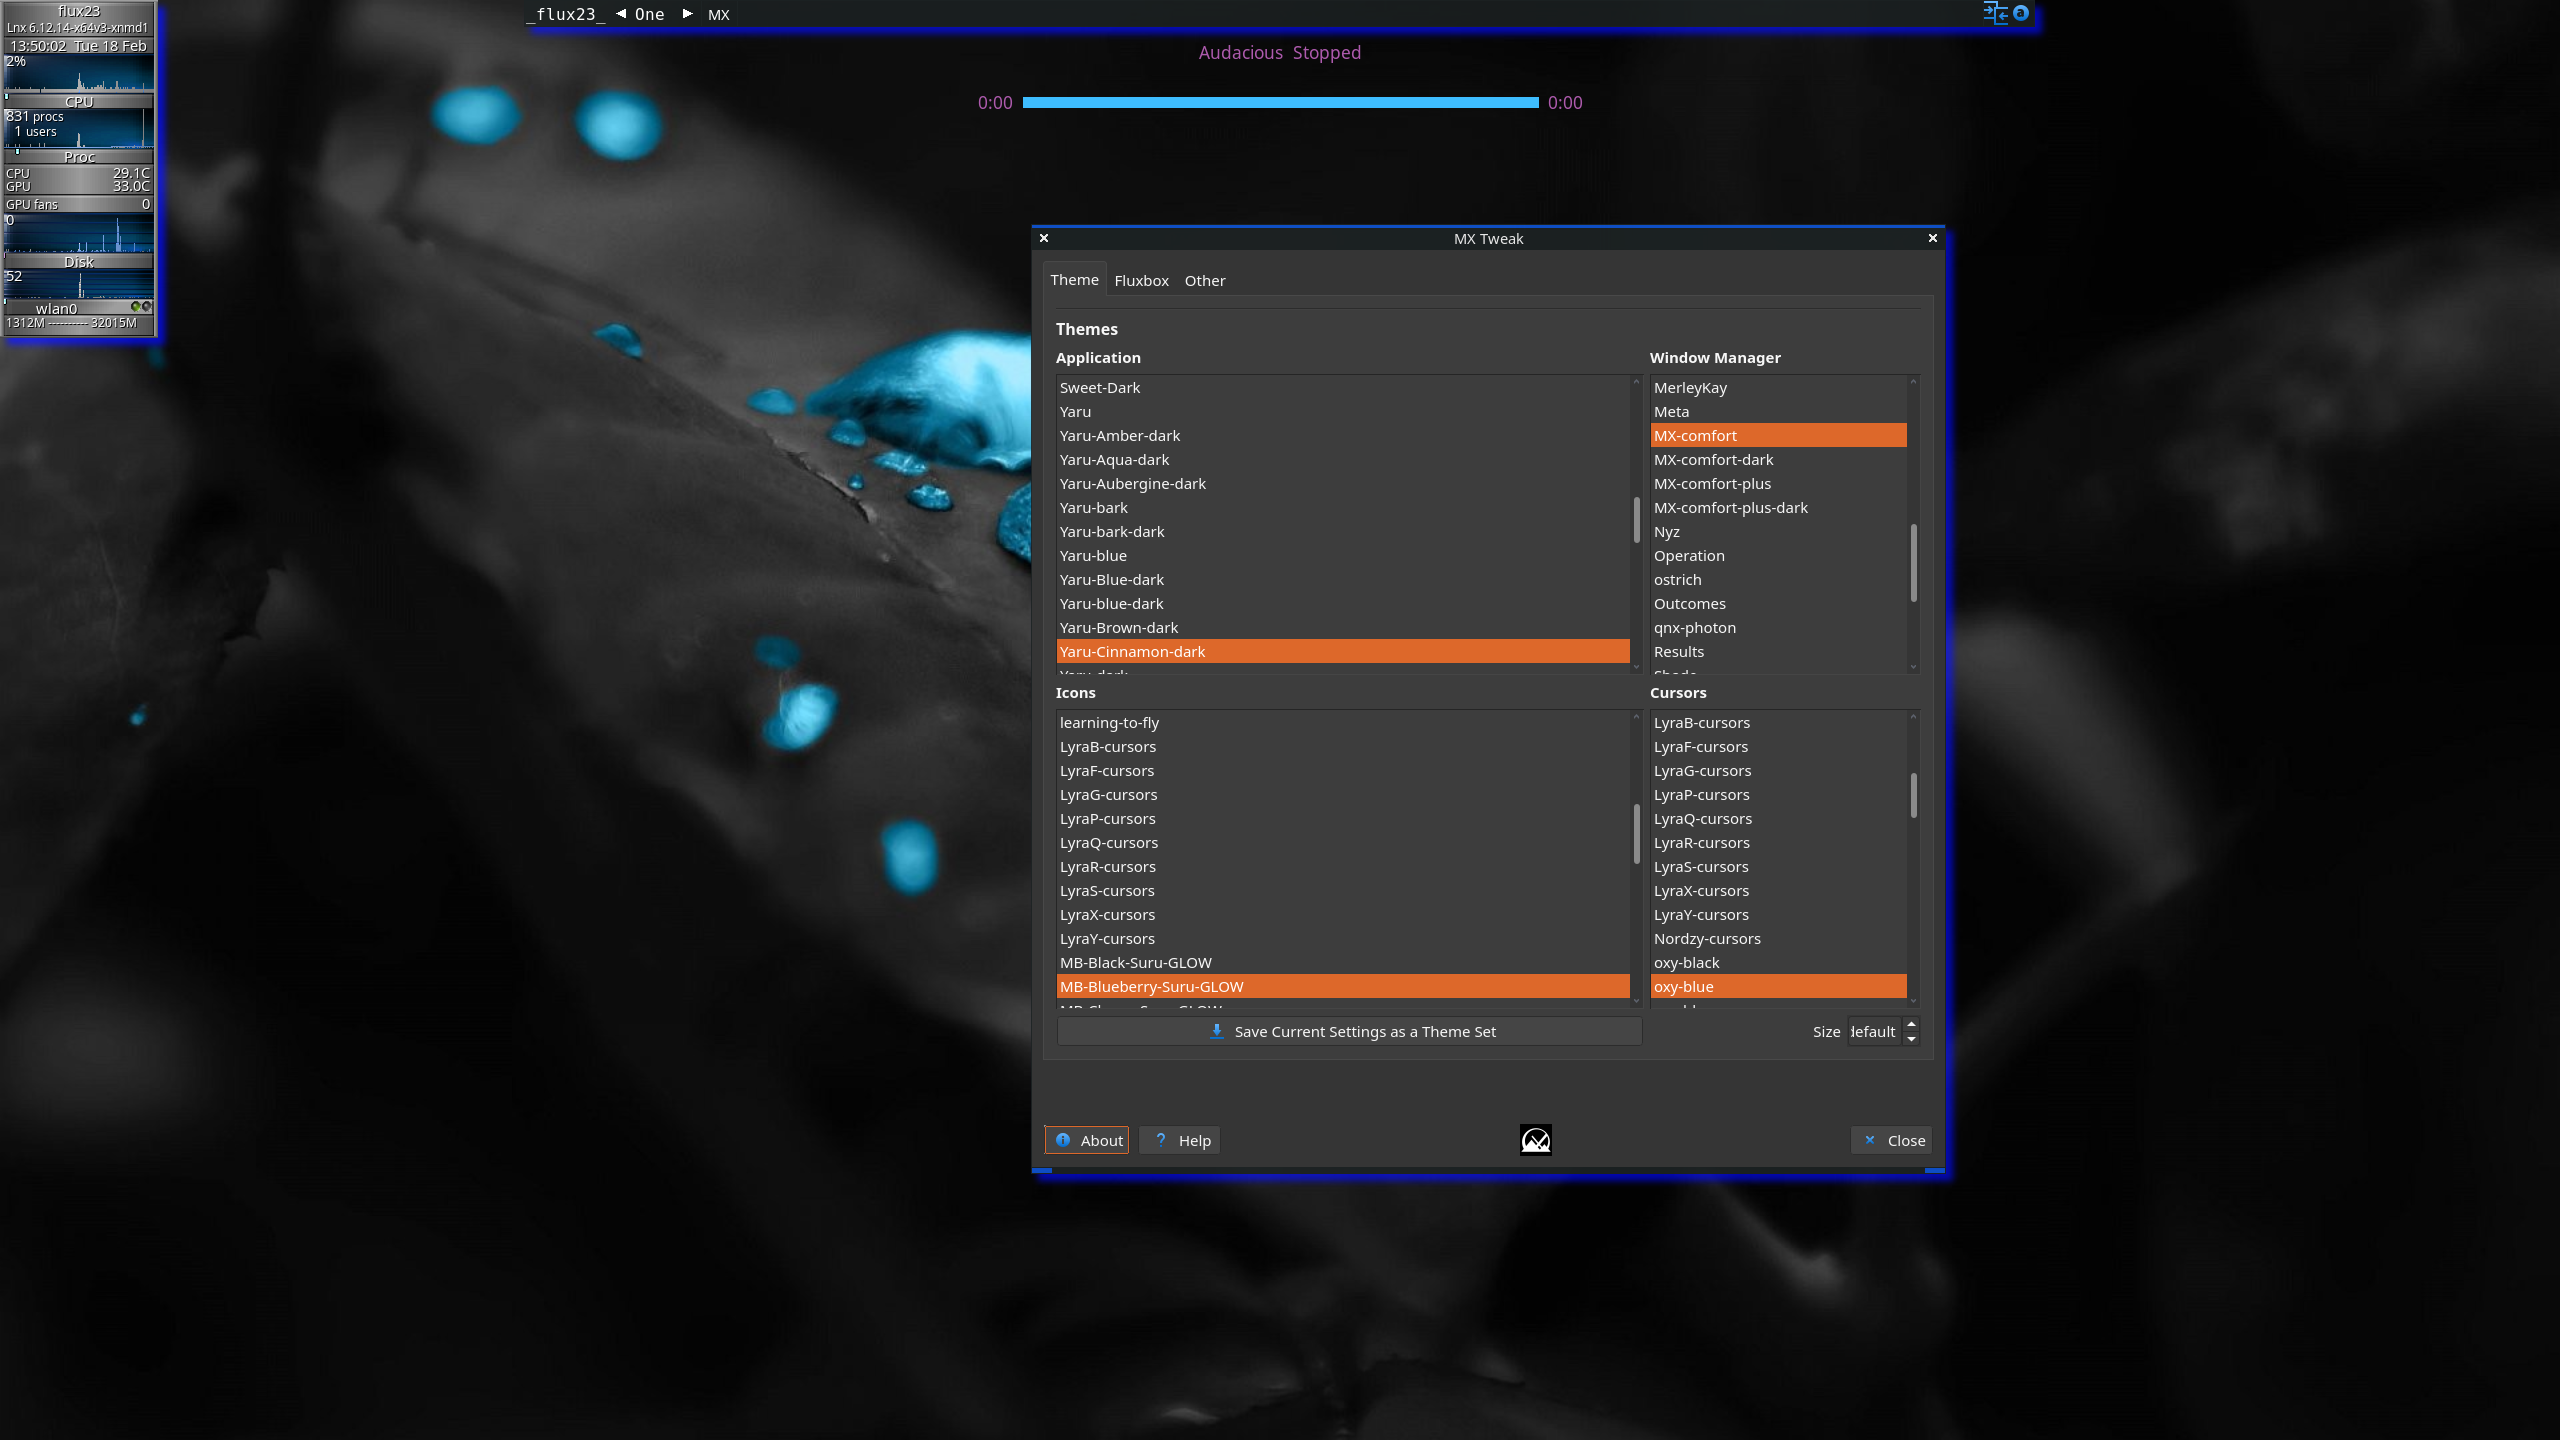Click the network connections tray icon
This screenshot has height=1440, width=2560.
pyautogui.click(x=1995, y=13)
